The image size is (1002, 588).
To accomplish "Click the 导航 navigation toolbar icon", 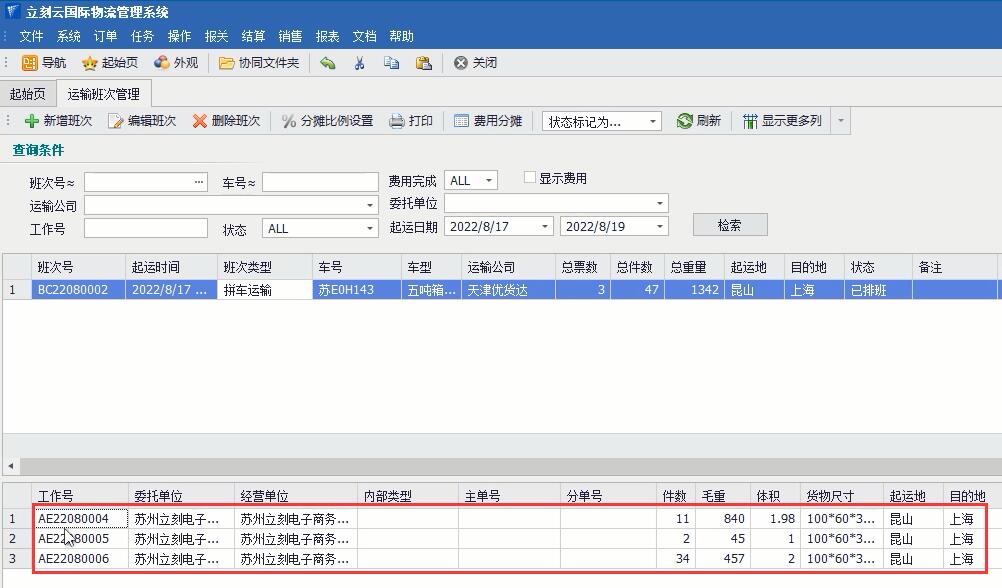I will [x=30, y=63].
